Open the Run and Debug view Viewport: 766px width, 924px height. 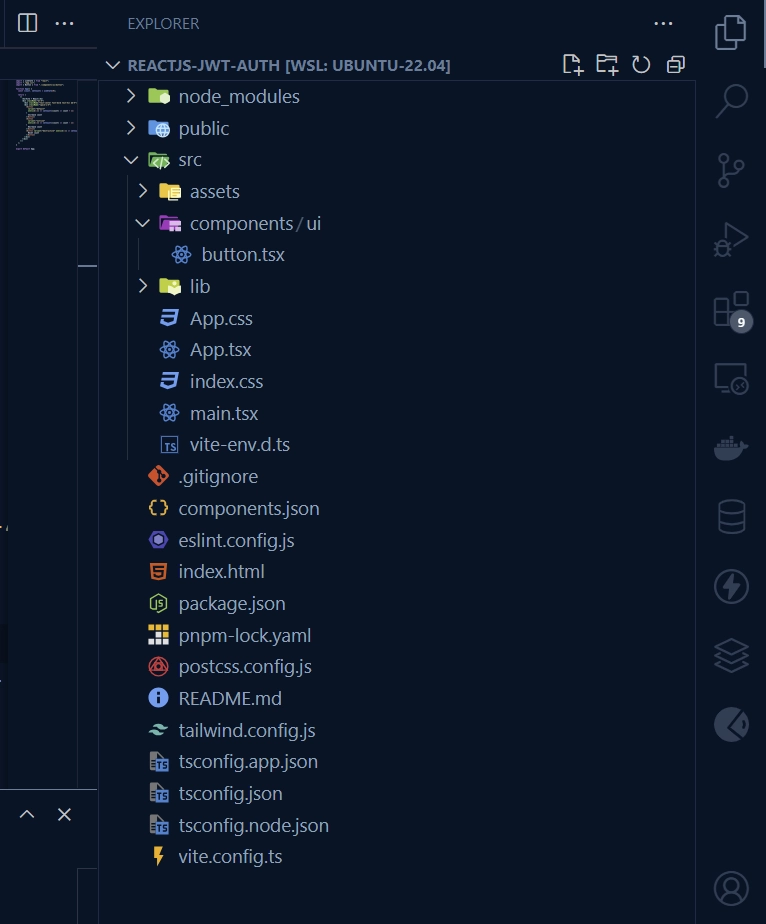pyautogui.click(x=731, y=239)
